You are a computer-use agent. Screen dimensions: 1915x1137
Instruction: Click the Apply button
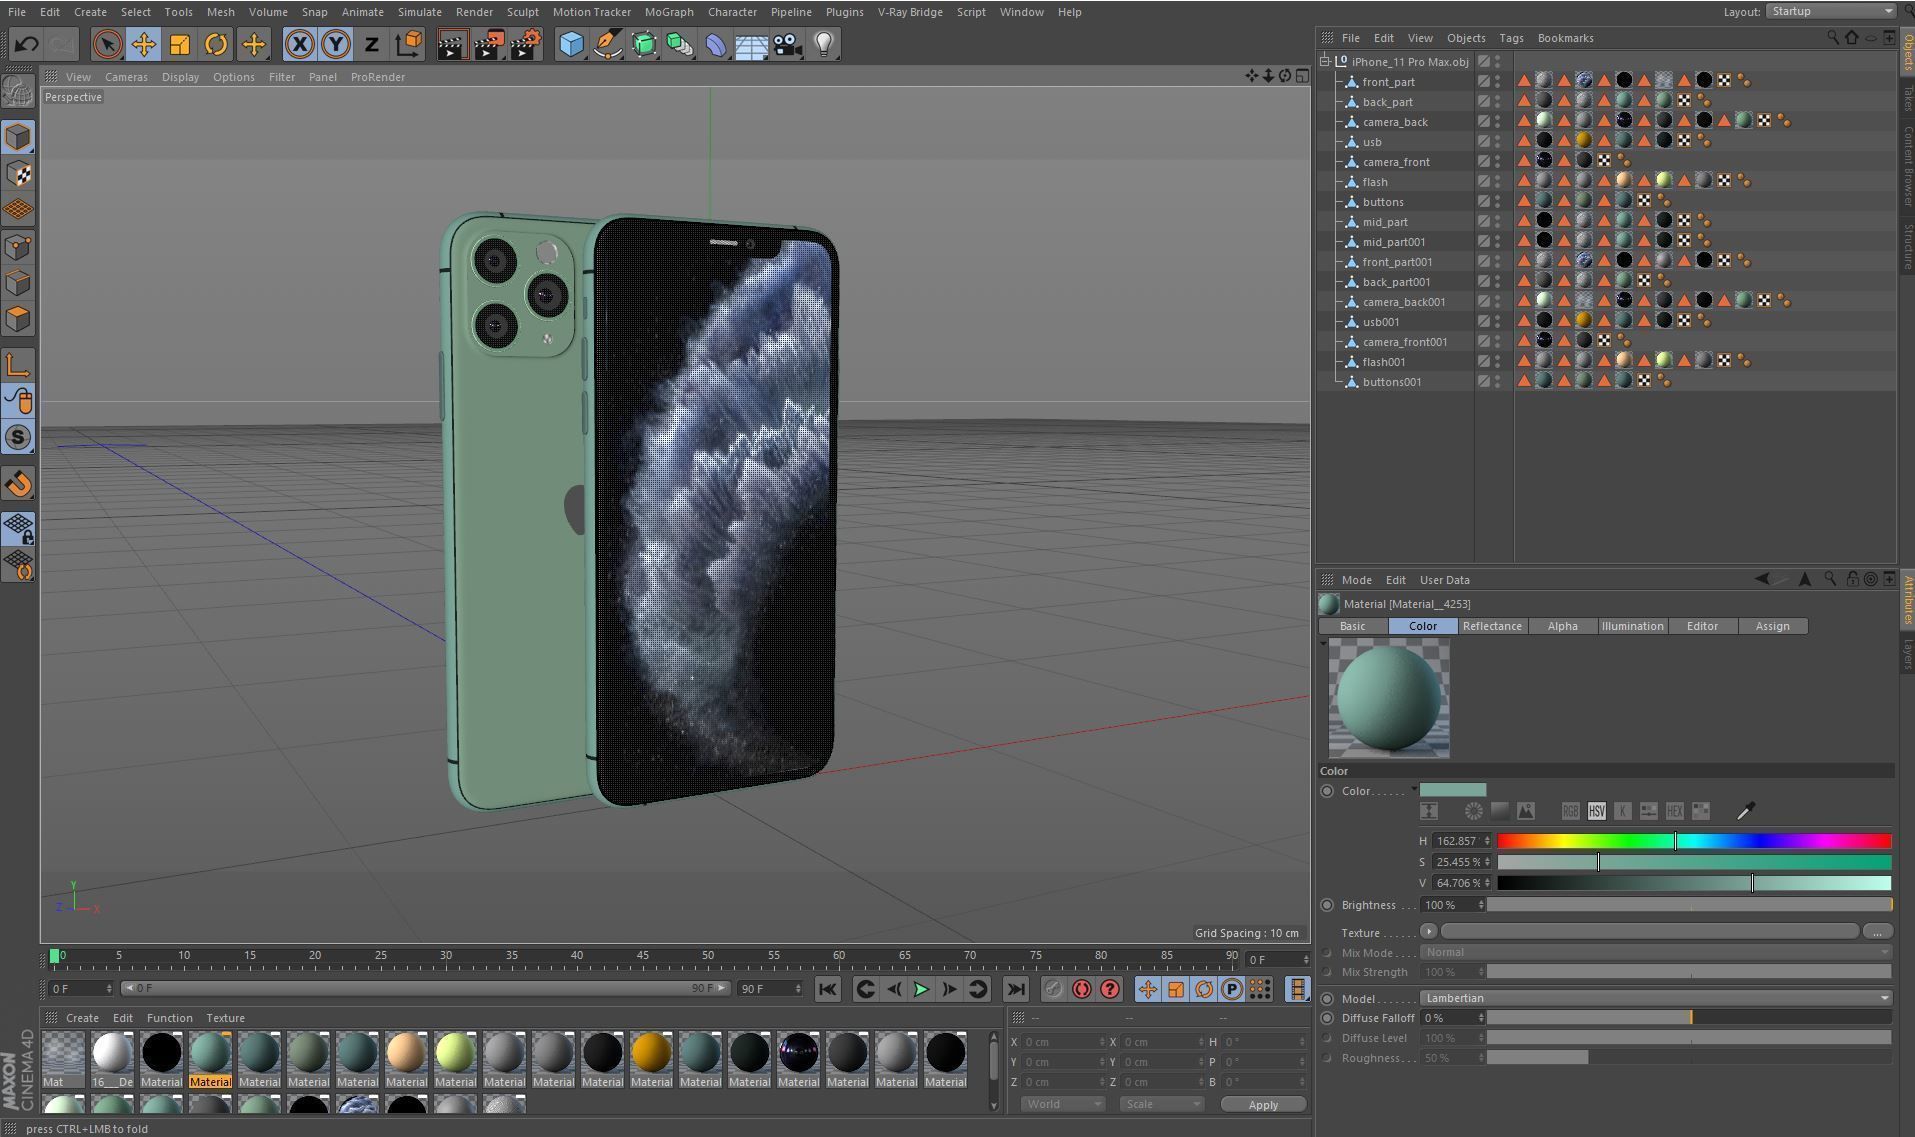click(1263, 1105)
